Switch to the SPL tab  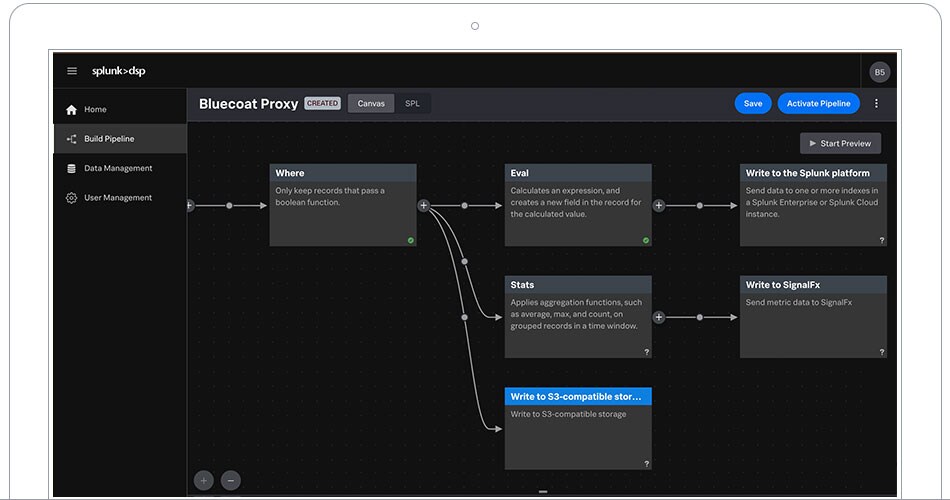tap(412, 104)
